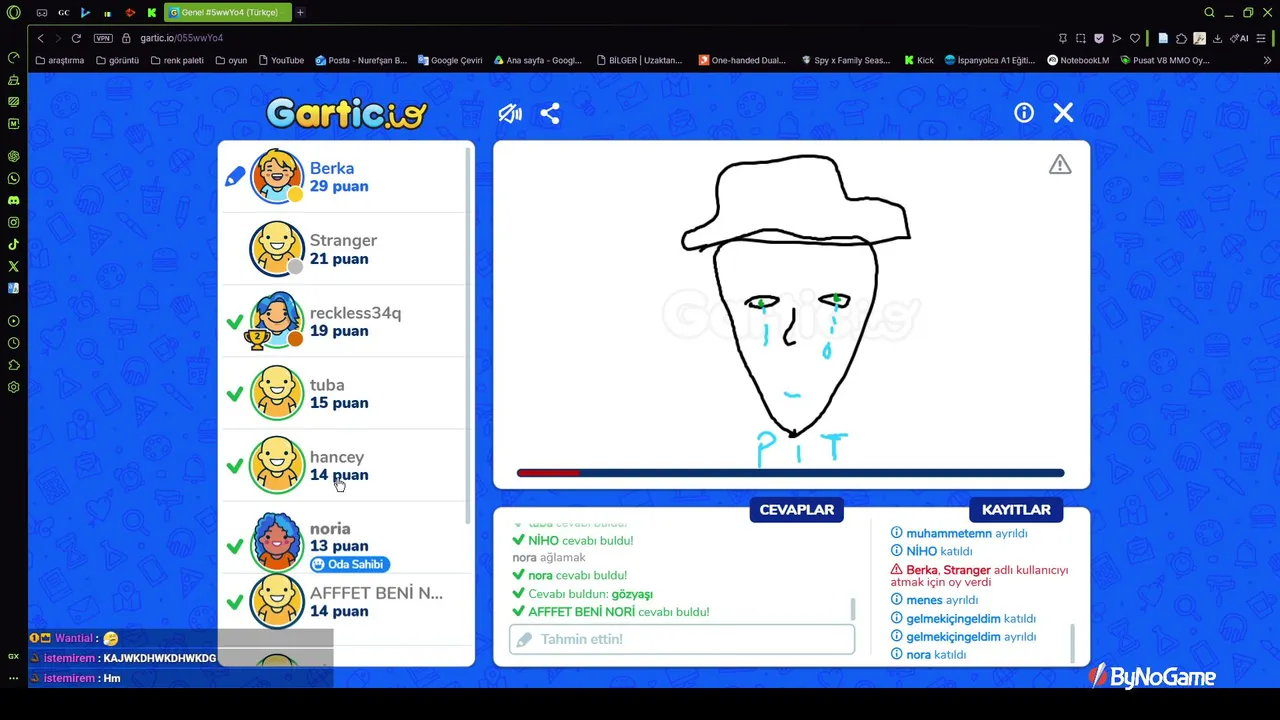Go back to previous page
1280x720 pixels.
[x=40, y=38]
